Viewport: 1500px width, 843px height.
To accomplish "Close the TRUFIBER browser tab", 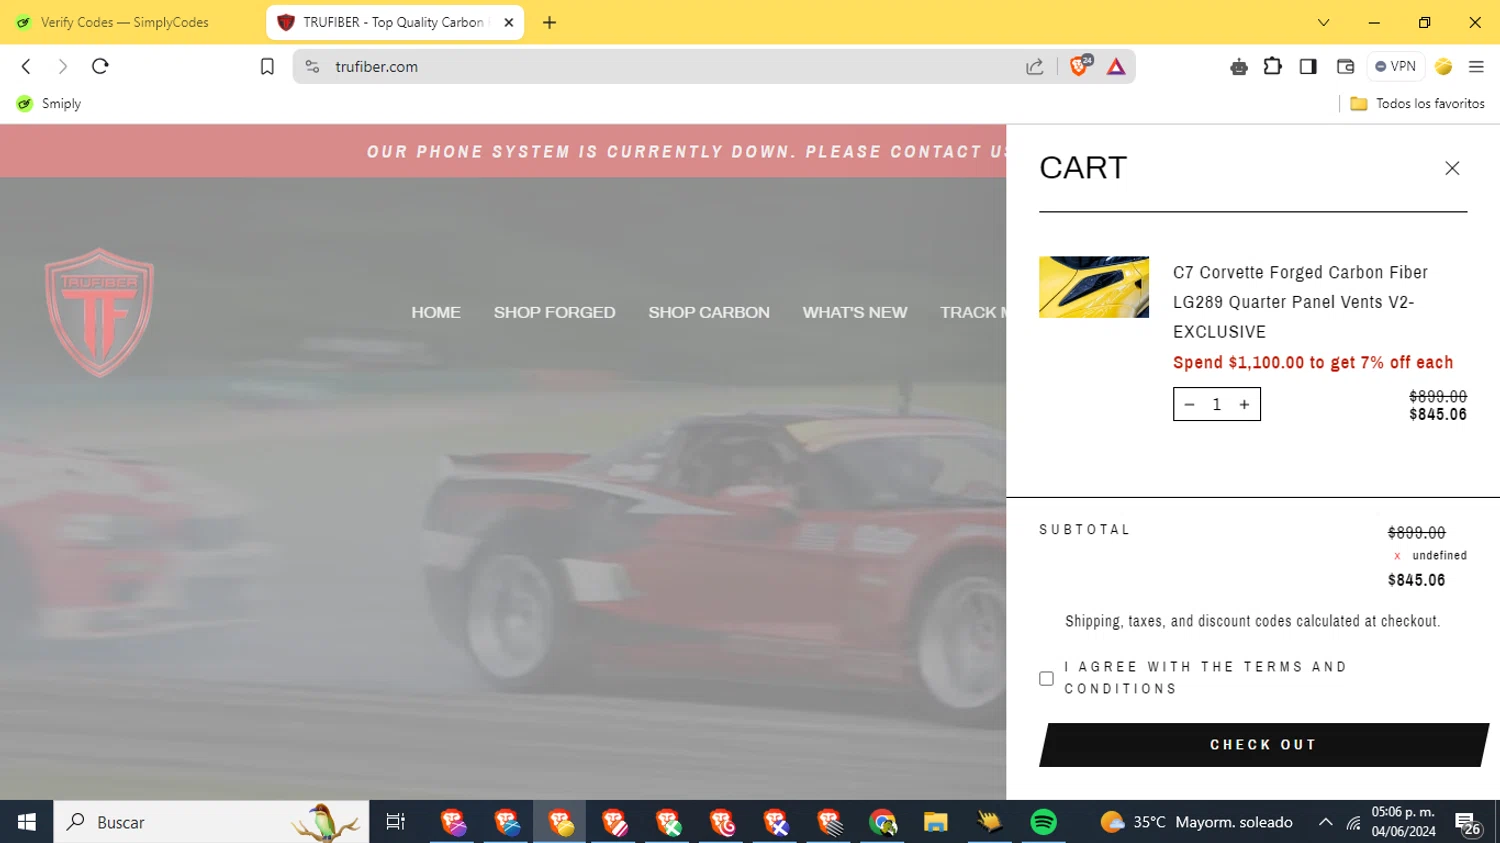I will click(x=508, y=22).
